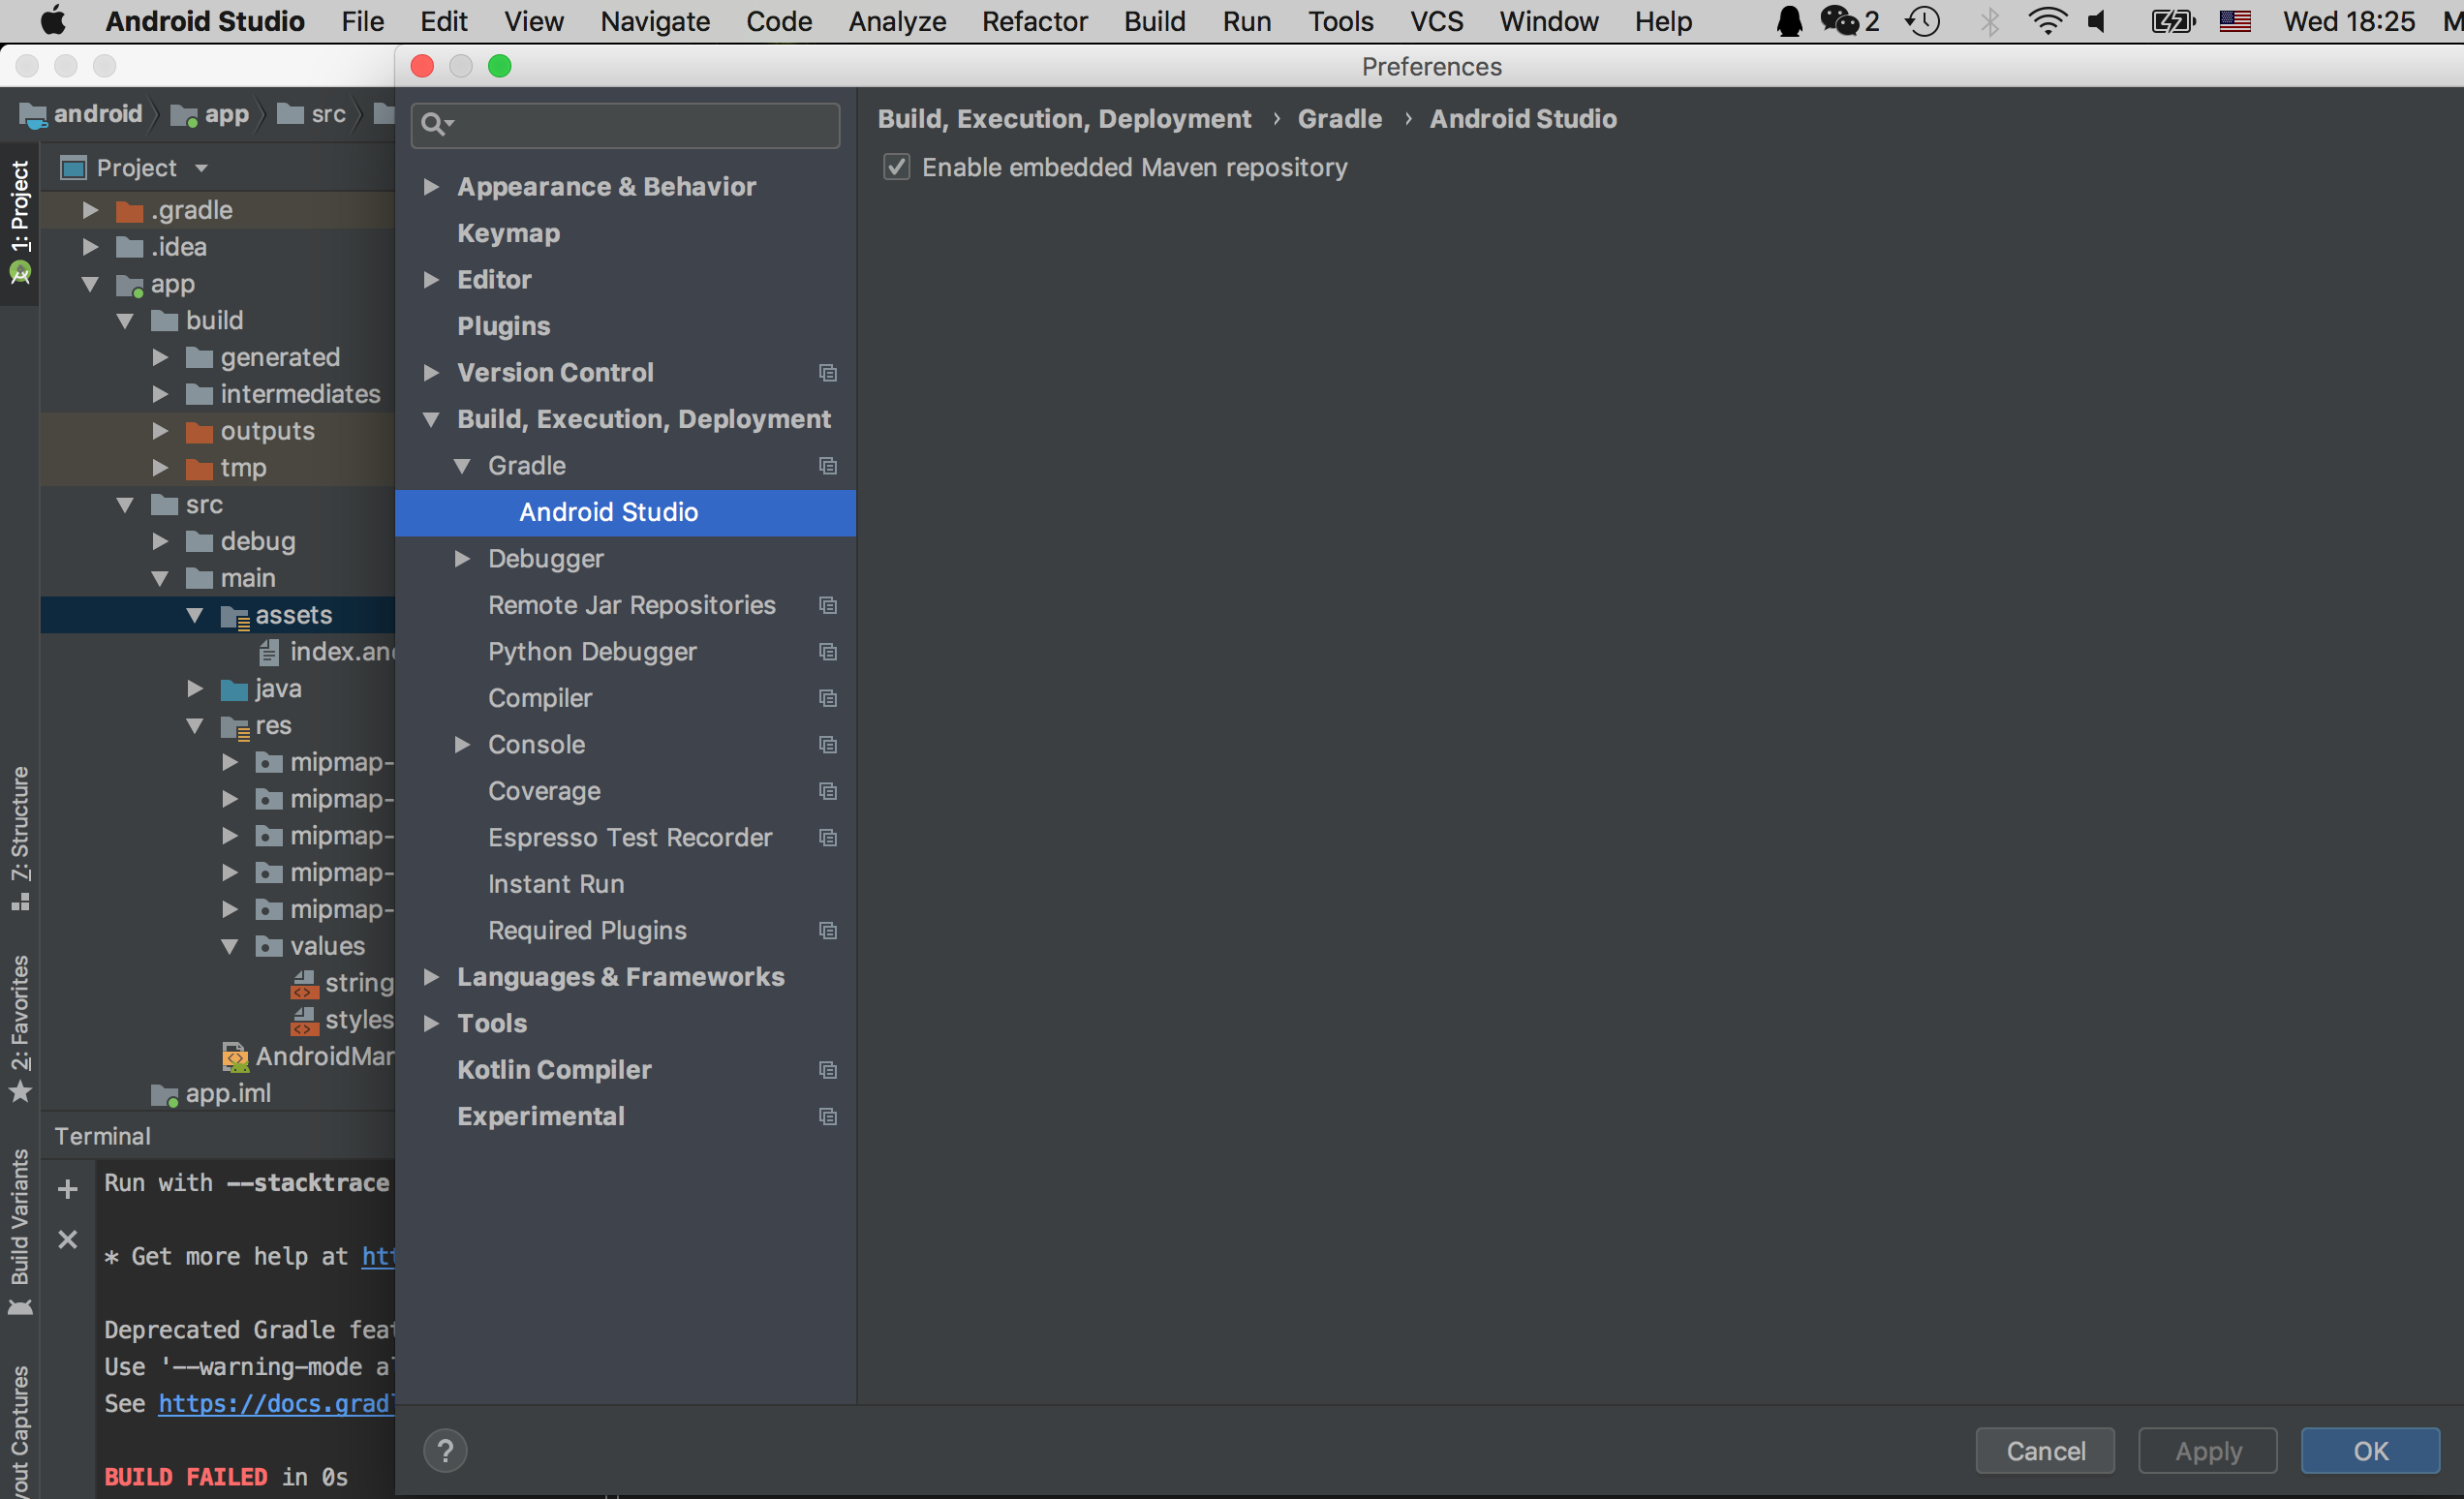Click the OK button
Image resolution: width=2464 pixels, height=1499 pixels.
(x=2369, y=1451)
